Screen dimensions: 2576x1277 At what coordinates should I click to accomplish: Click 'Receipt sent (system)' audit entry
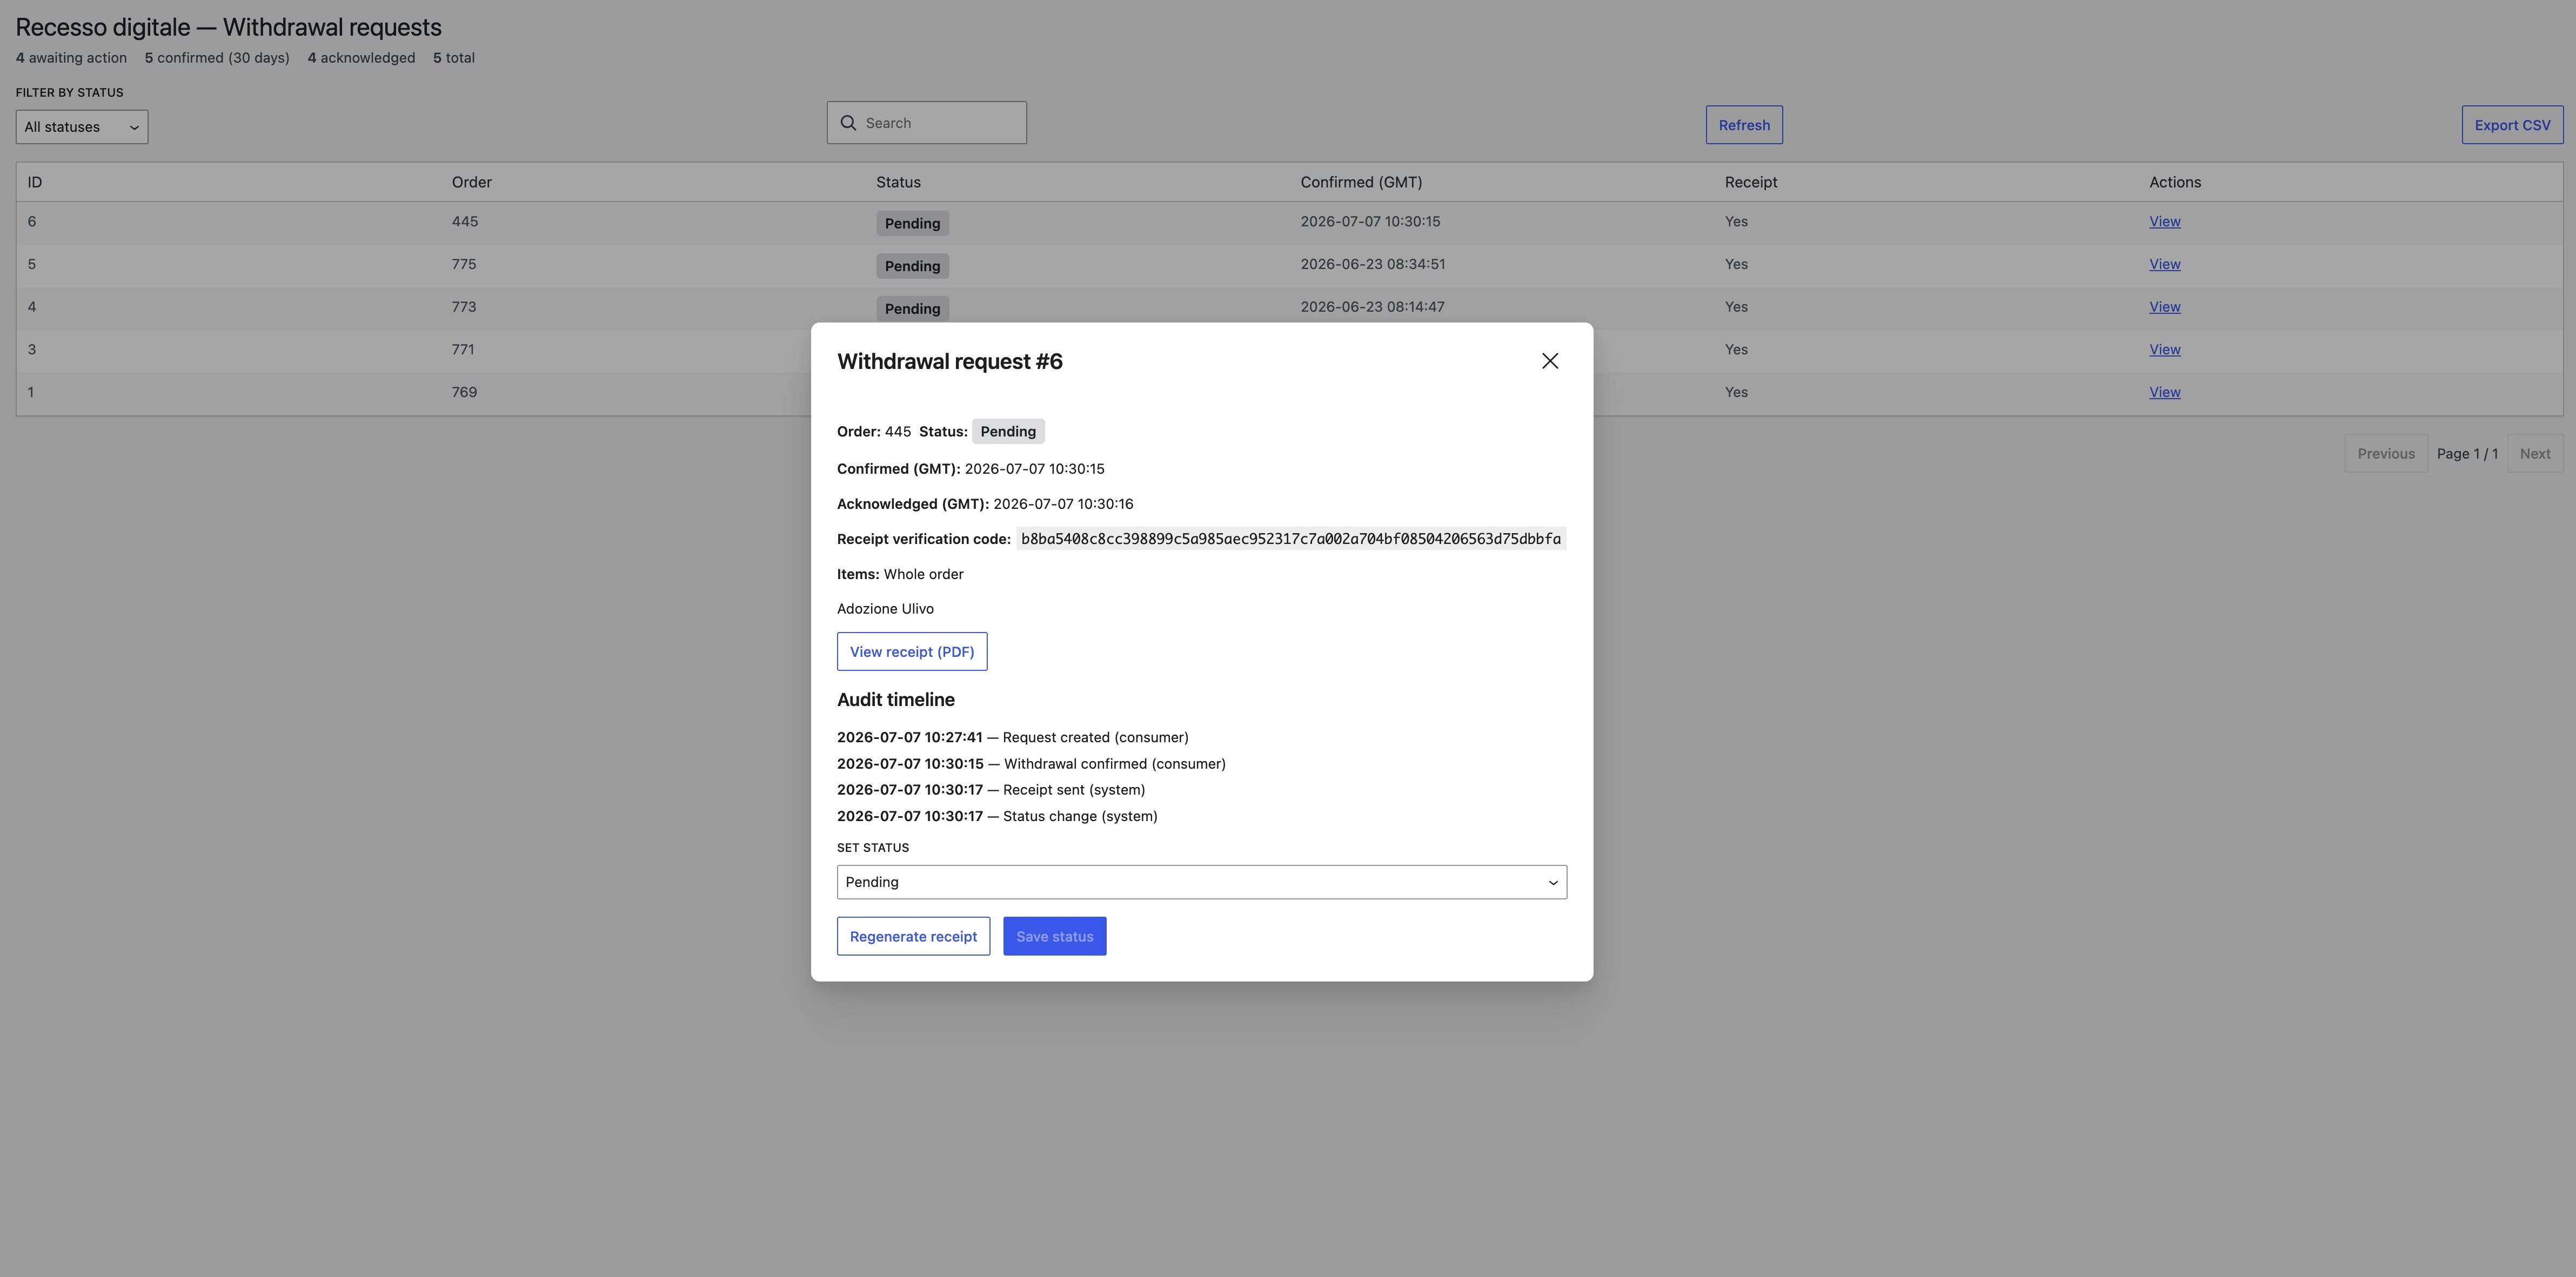point(991,789)
